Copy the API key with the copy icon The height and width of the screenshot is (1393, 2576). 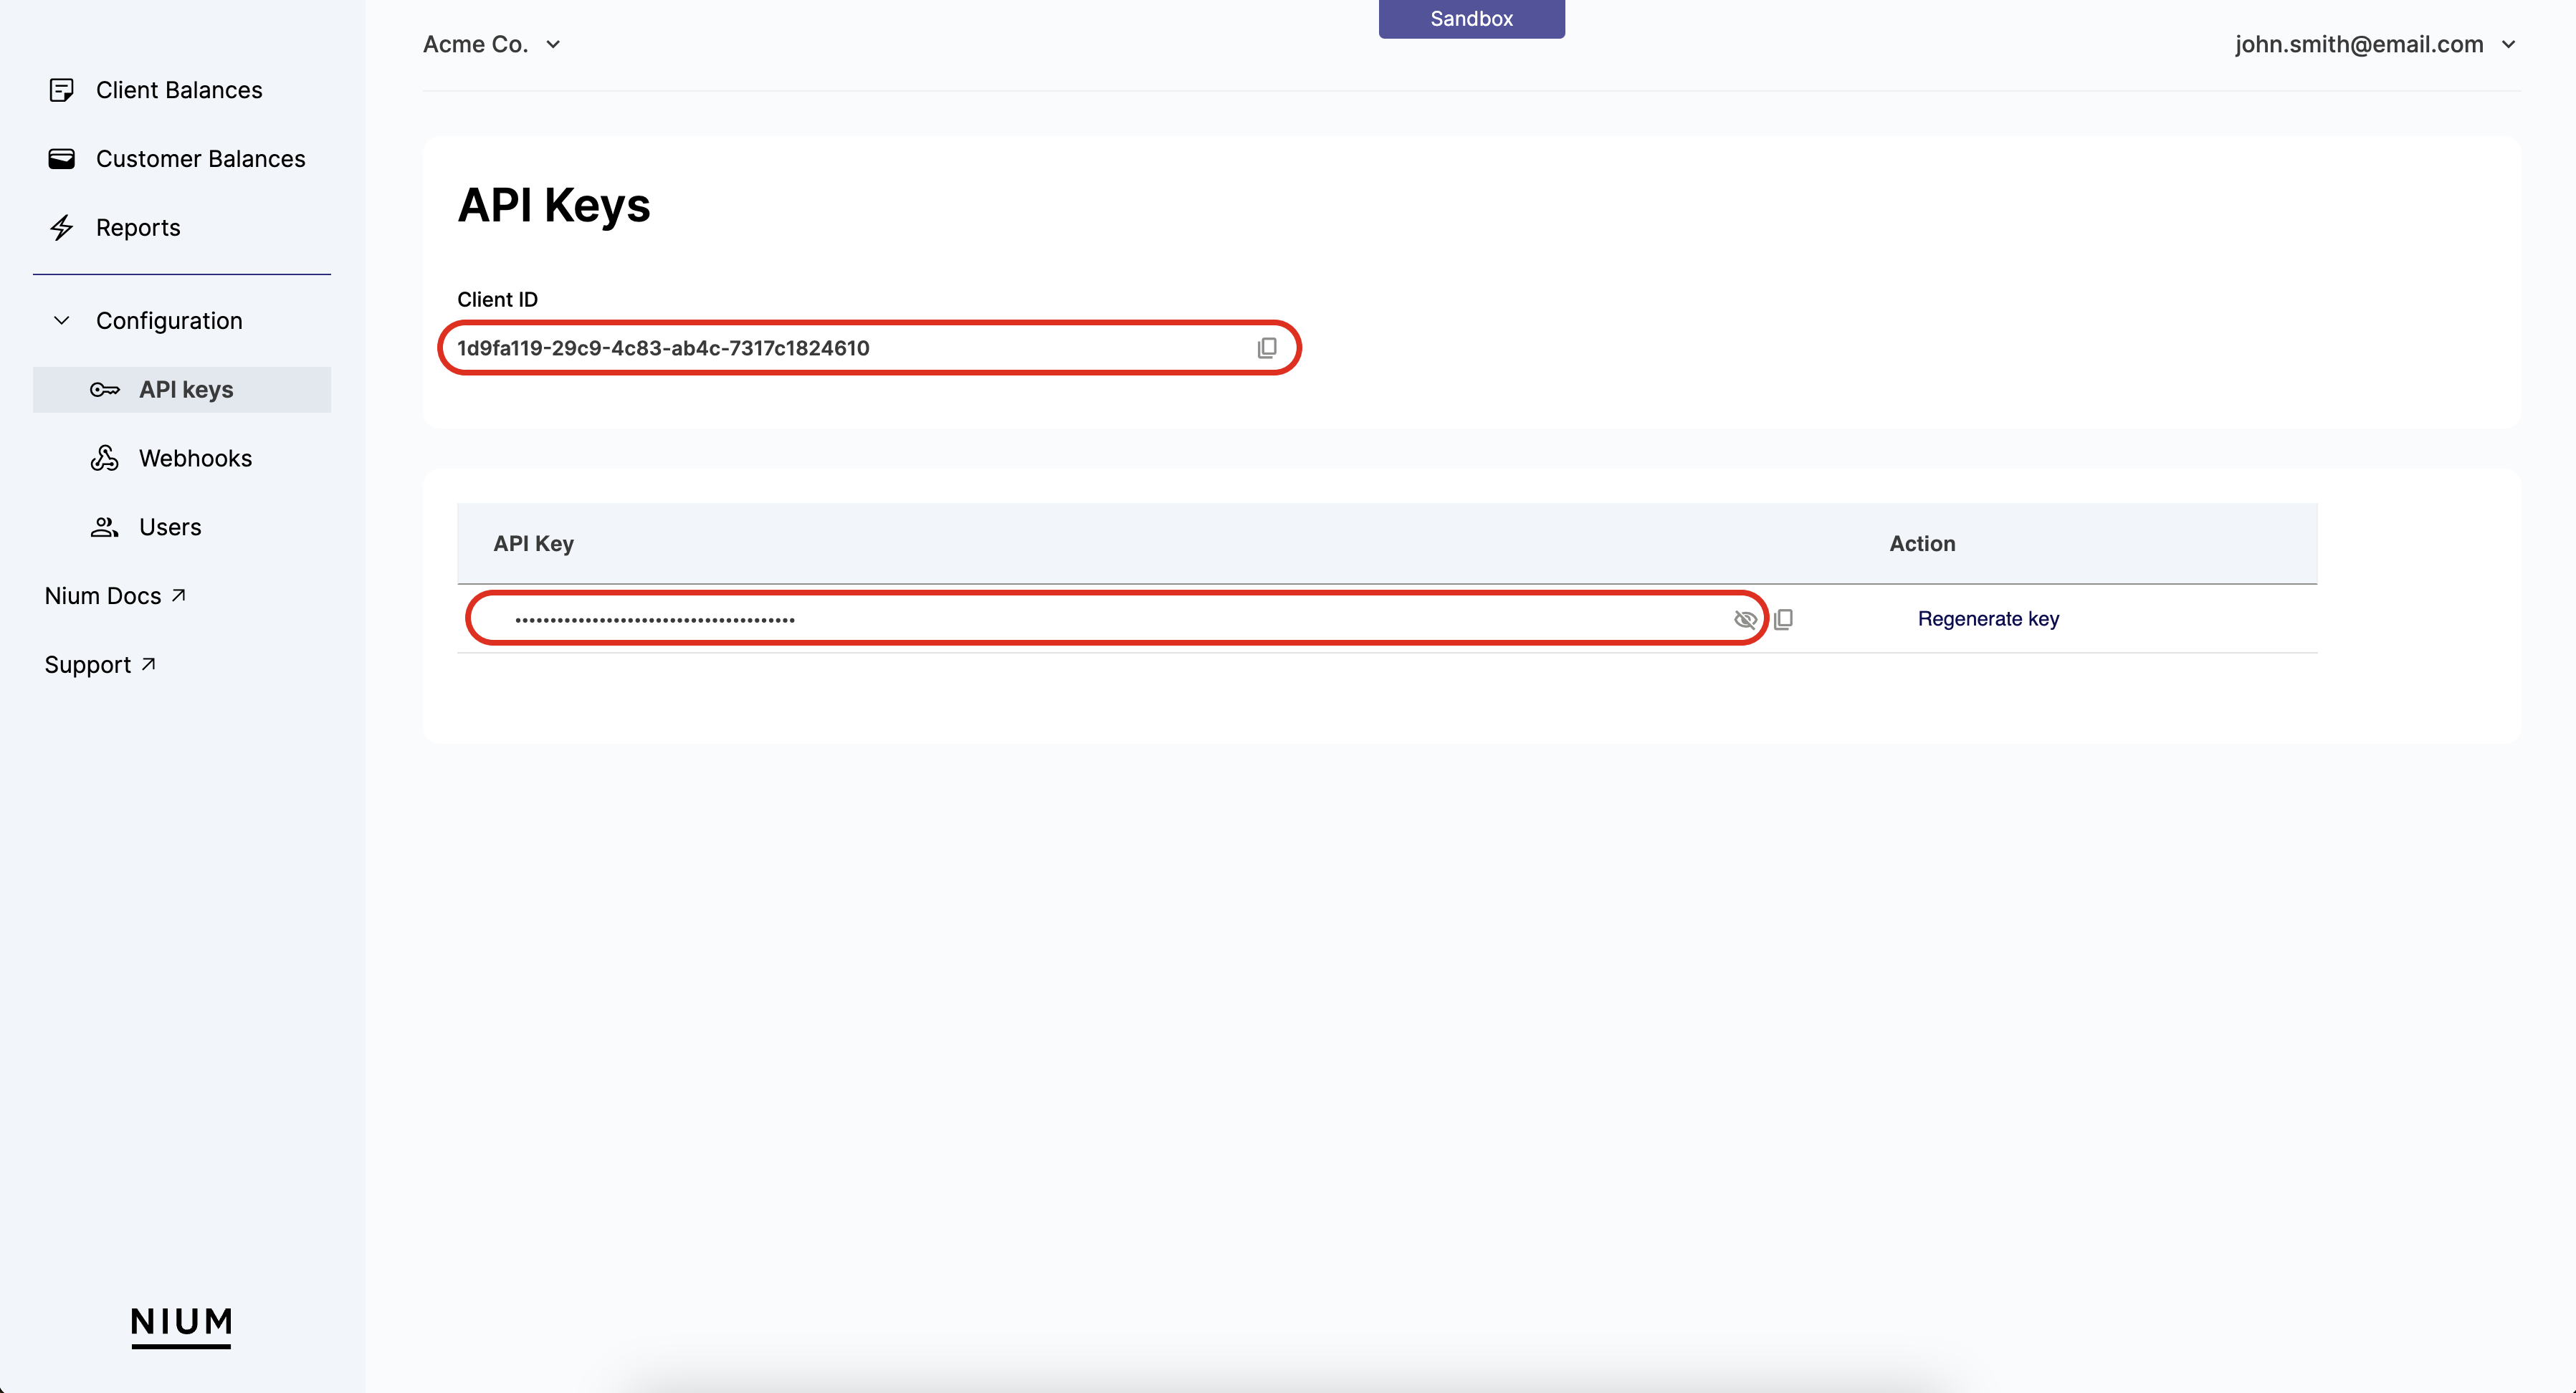1785,619
